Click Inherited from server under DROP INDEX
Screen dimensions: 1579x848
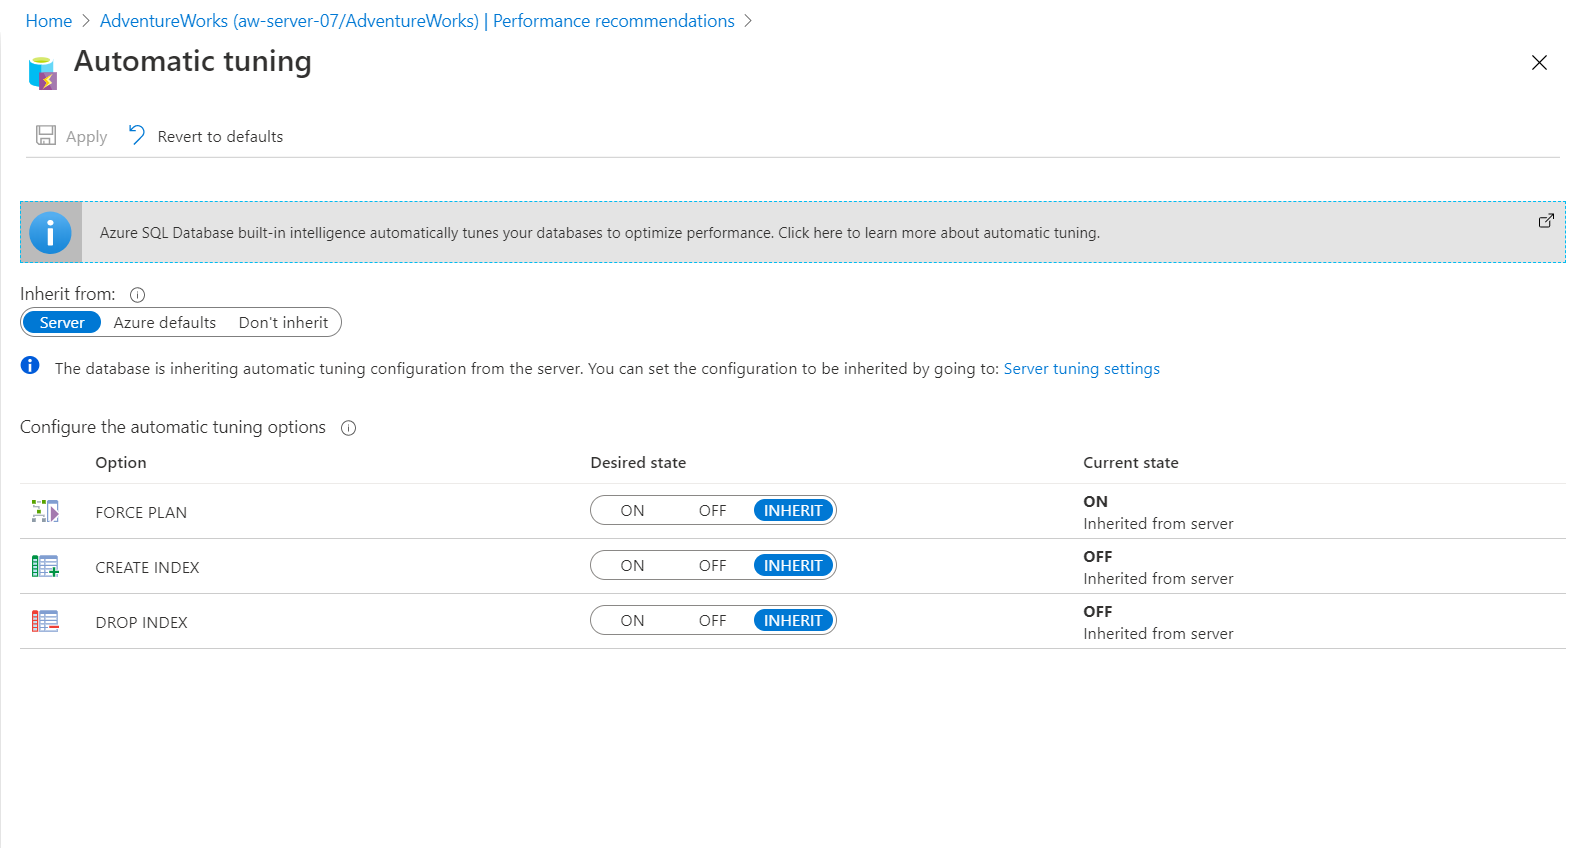click(1158, 633)
